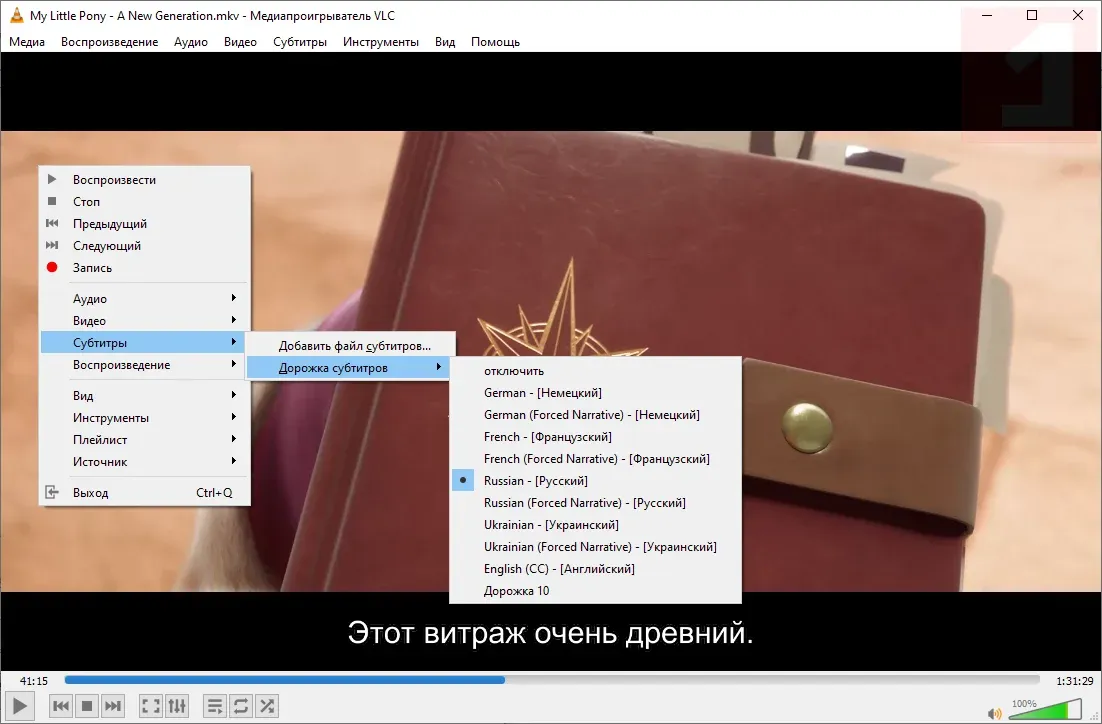This screenshot has width=1102, height=724.
Task: Maximize the VLC window
Action: [1032, 15]
